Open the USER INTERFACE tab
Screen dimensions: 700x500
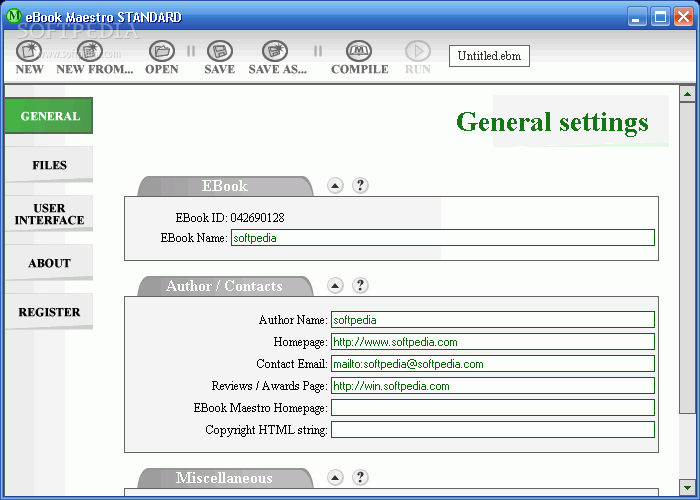pos(49,214)
